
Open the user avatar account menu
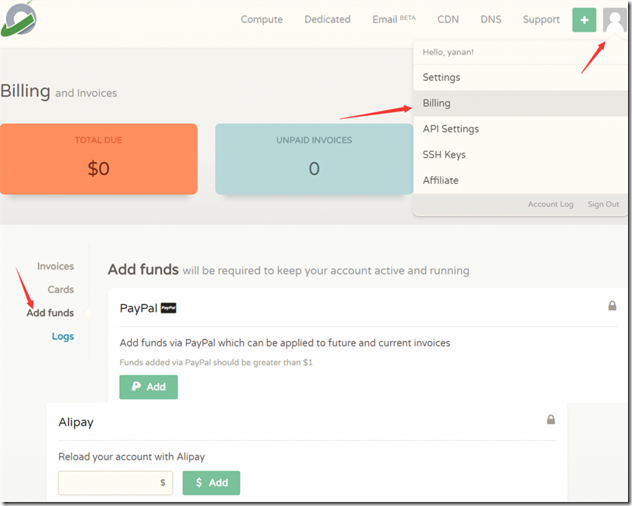pyautogui.click(x=613, y=19)
